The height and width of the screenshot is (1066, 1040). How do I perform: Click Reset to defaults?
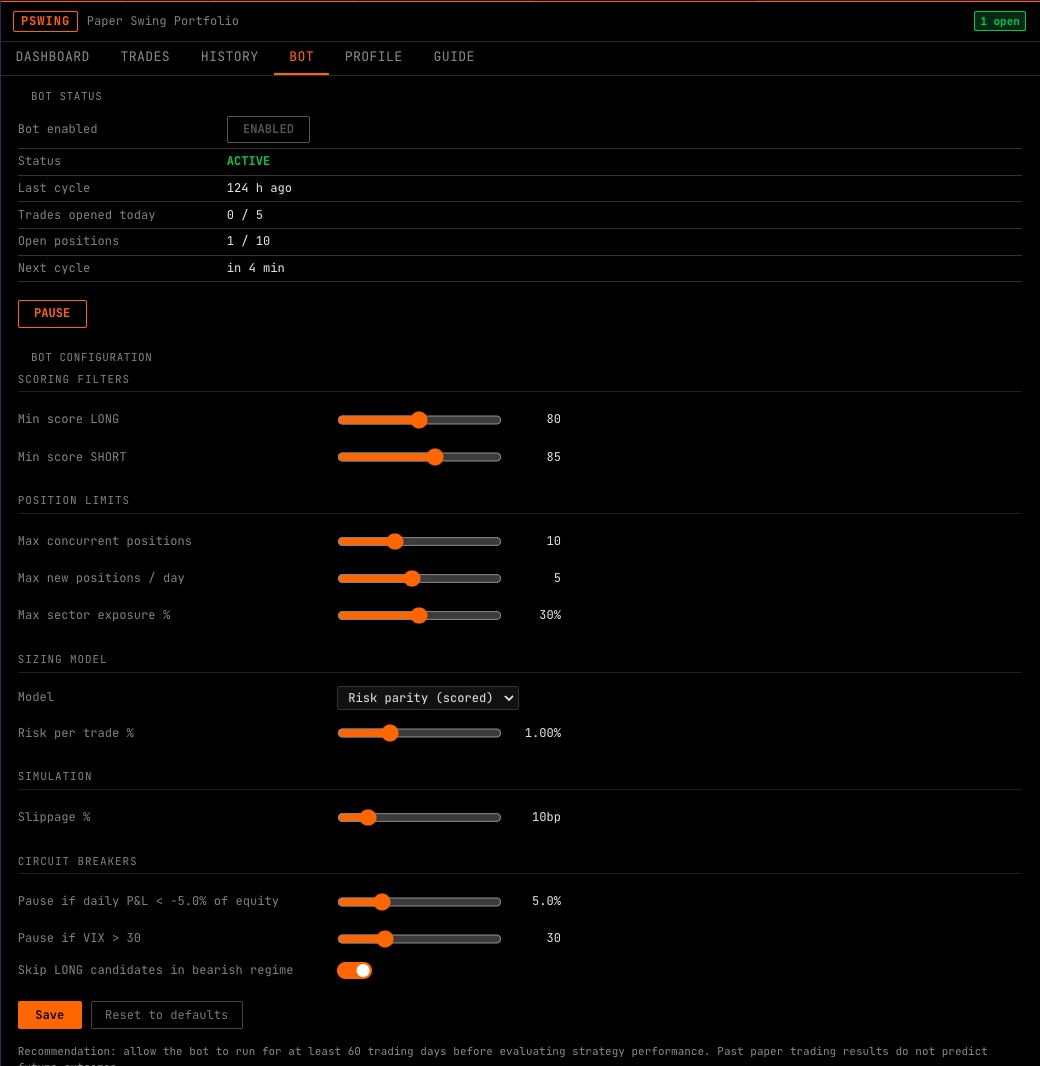(167, 1015)
